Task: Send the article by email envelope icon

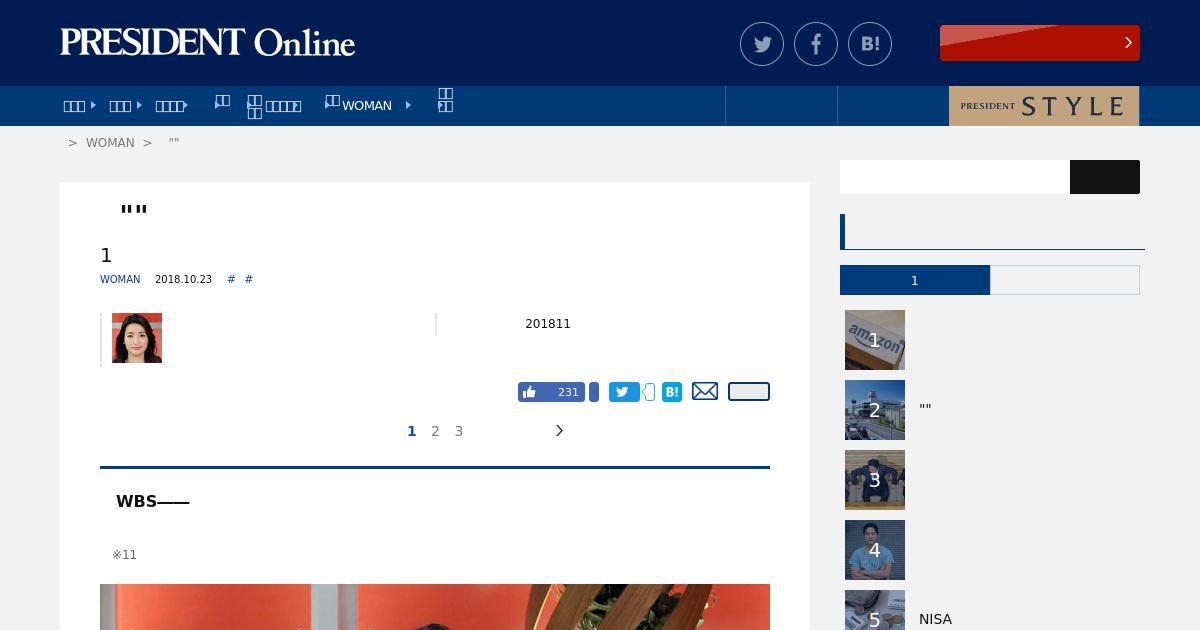Action: coord(705,391)
